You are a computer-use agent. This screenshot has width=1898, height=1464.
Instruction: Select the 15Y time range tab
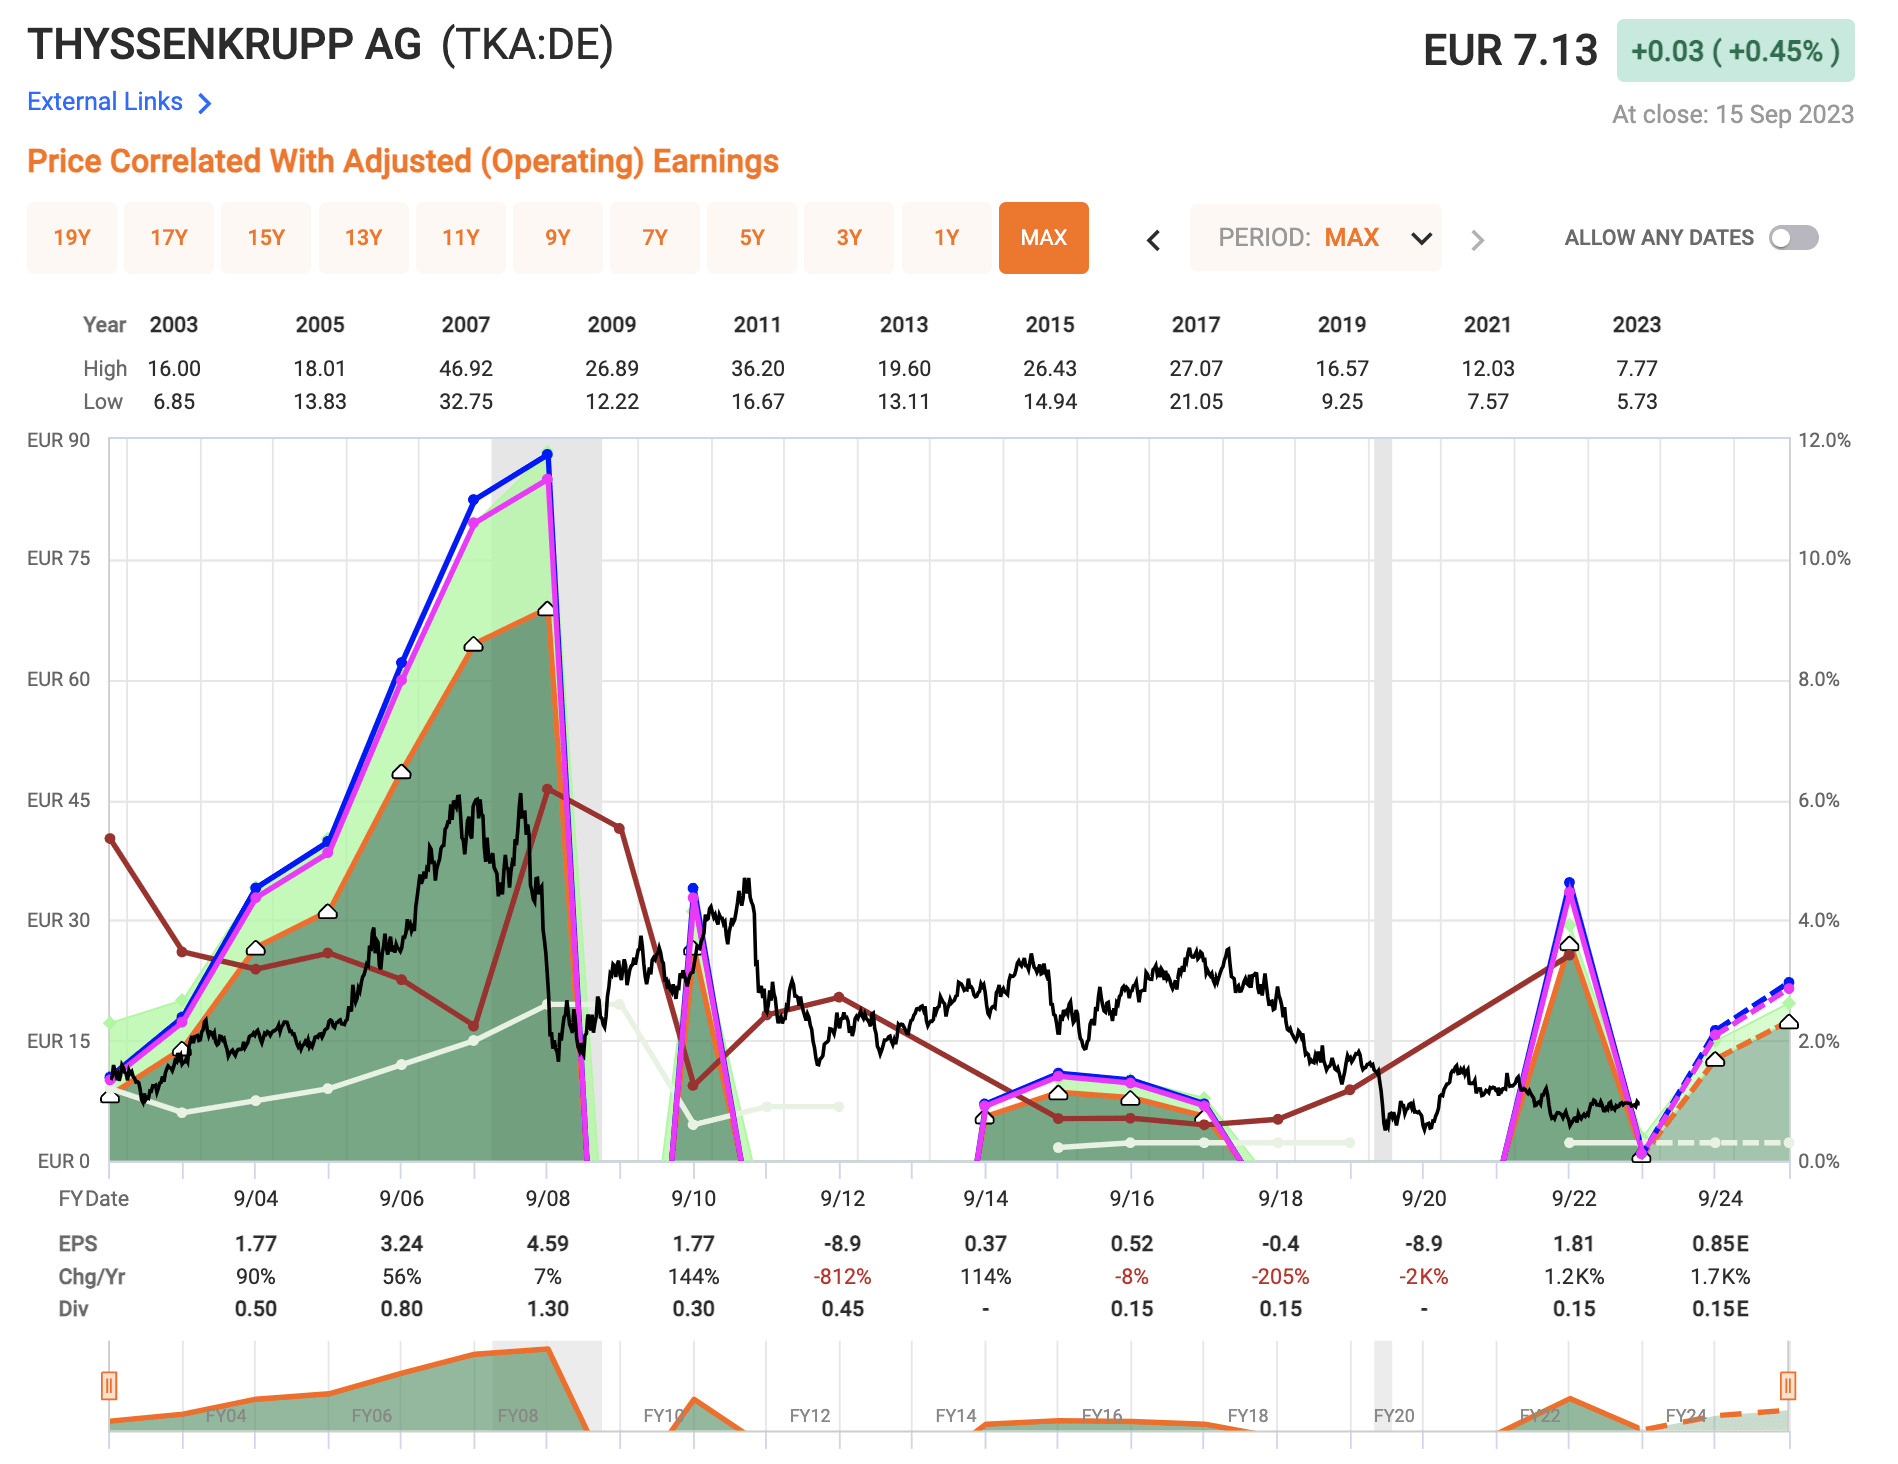click(266, 238)
